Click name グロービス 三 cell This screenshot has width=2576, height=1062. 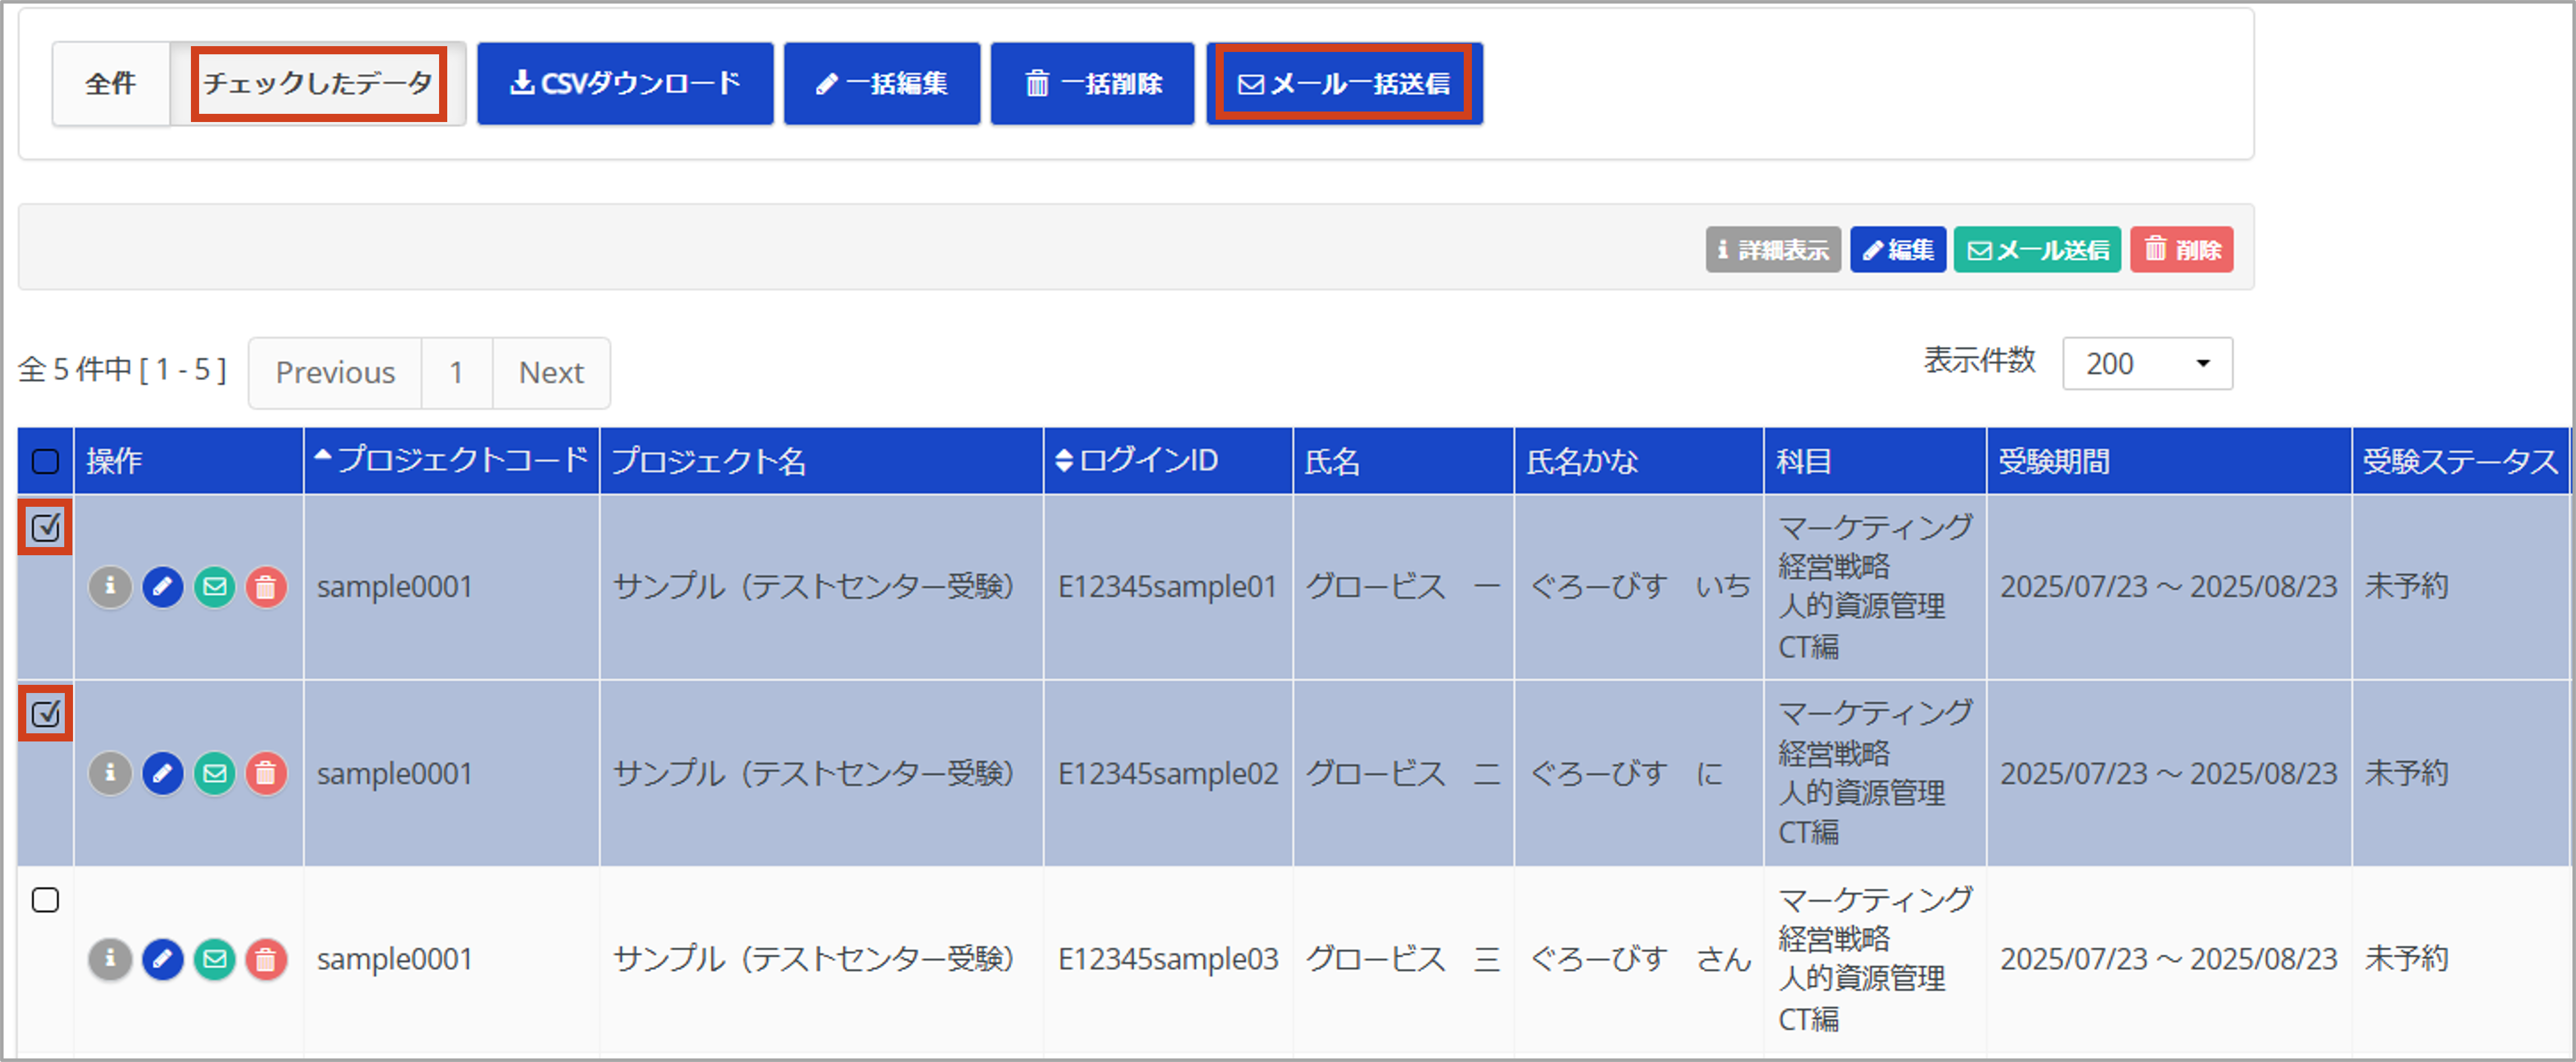tap(1403, 959)
